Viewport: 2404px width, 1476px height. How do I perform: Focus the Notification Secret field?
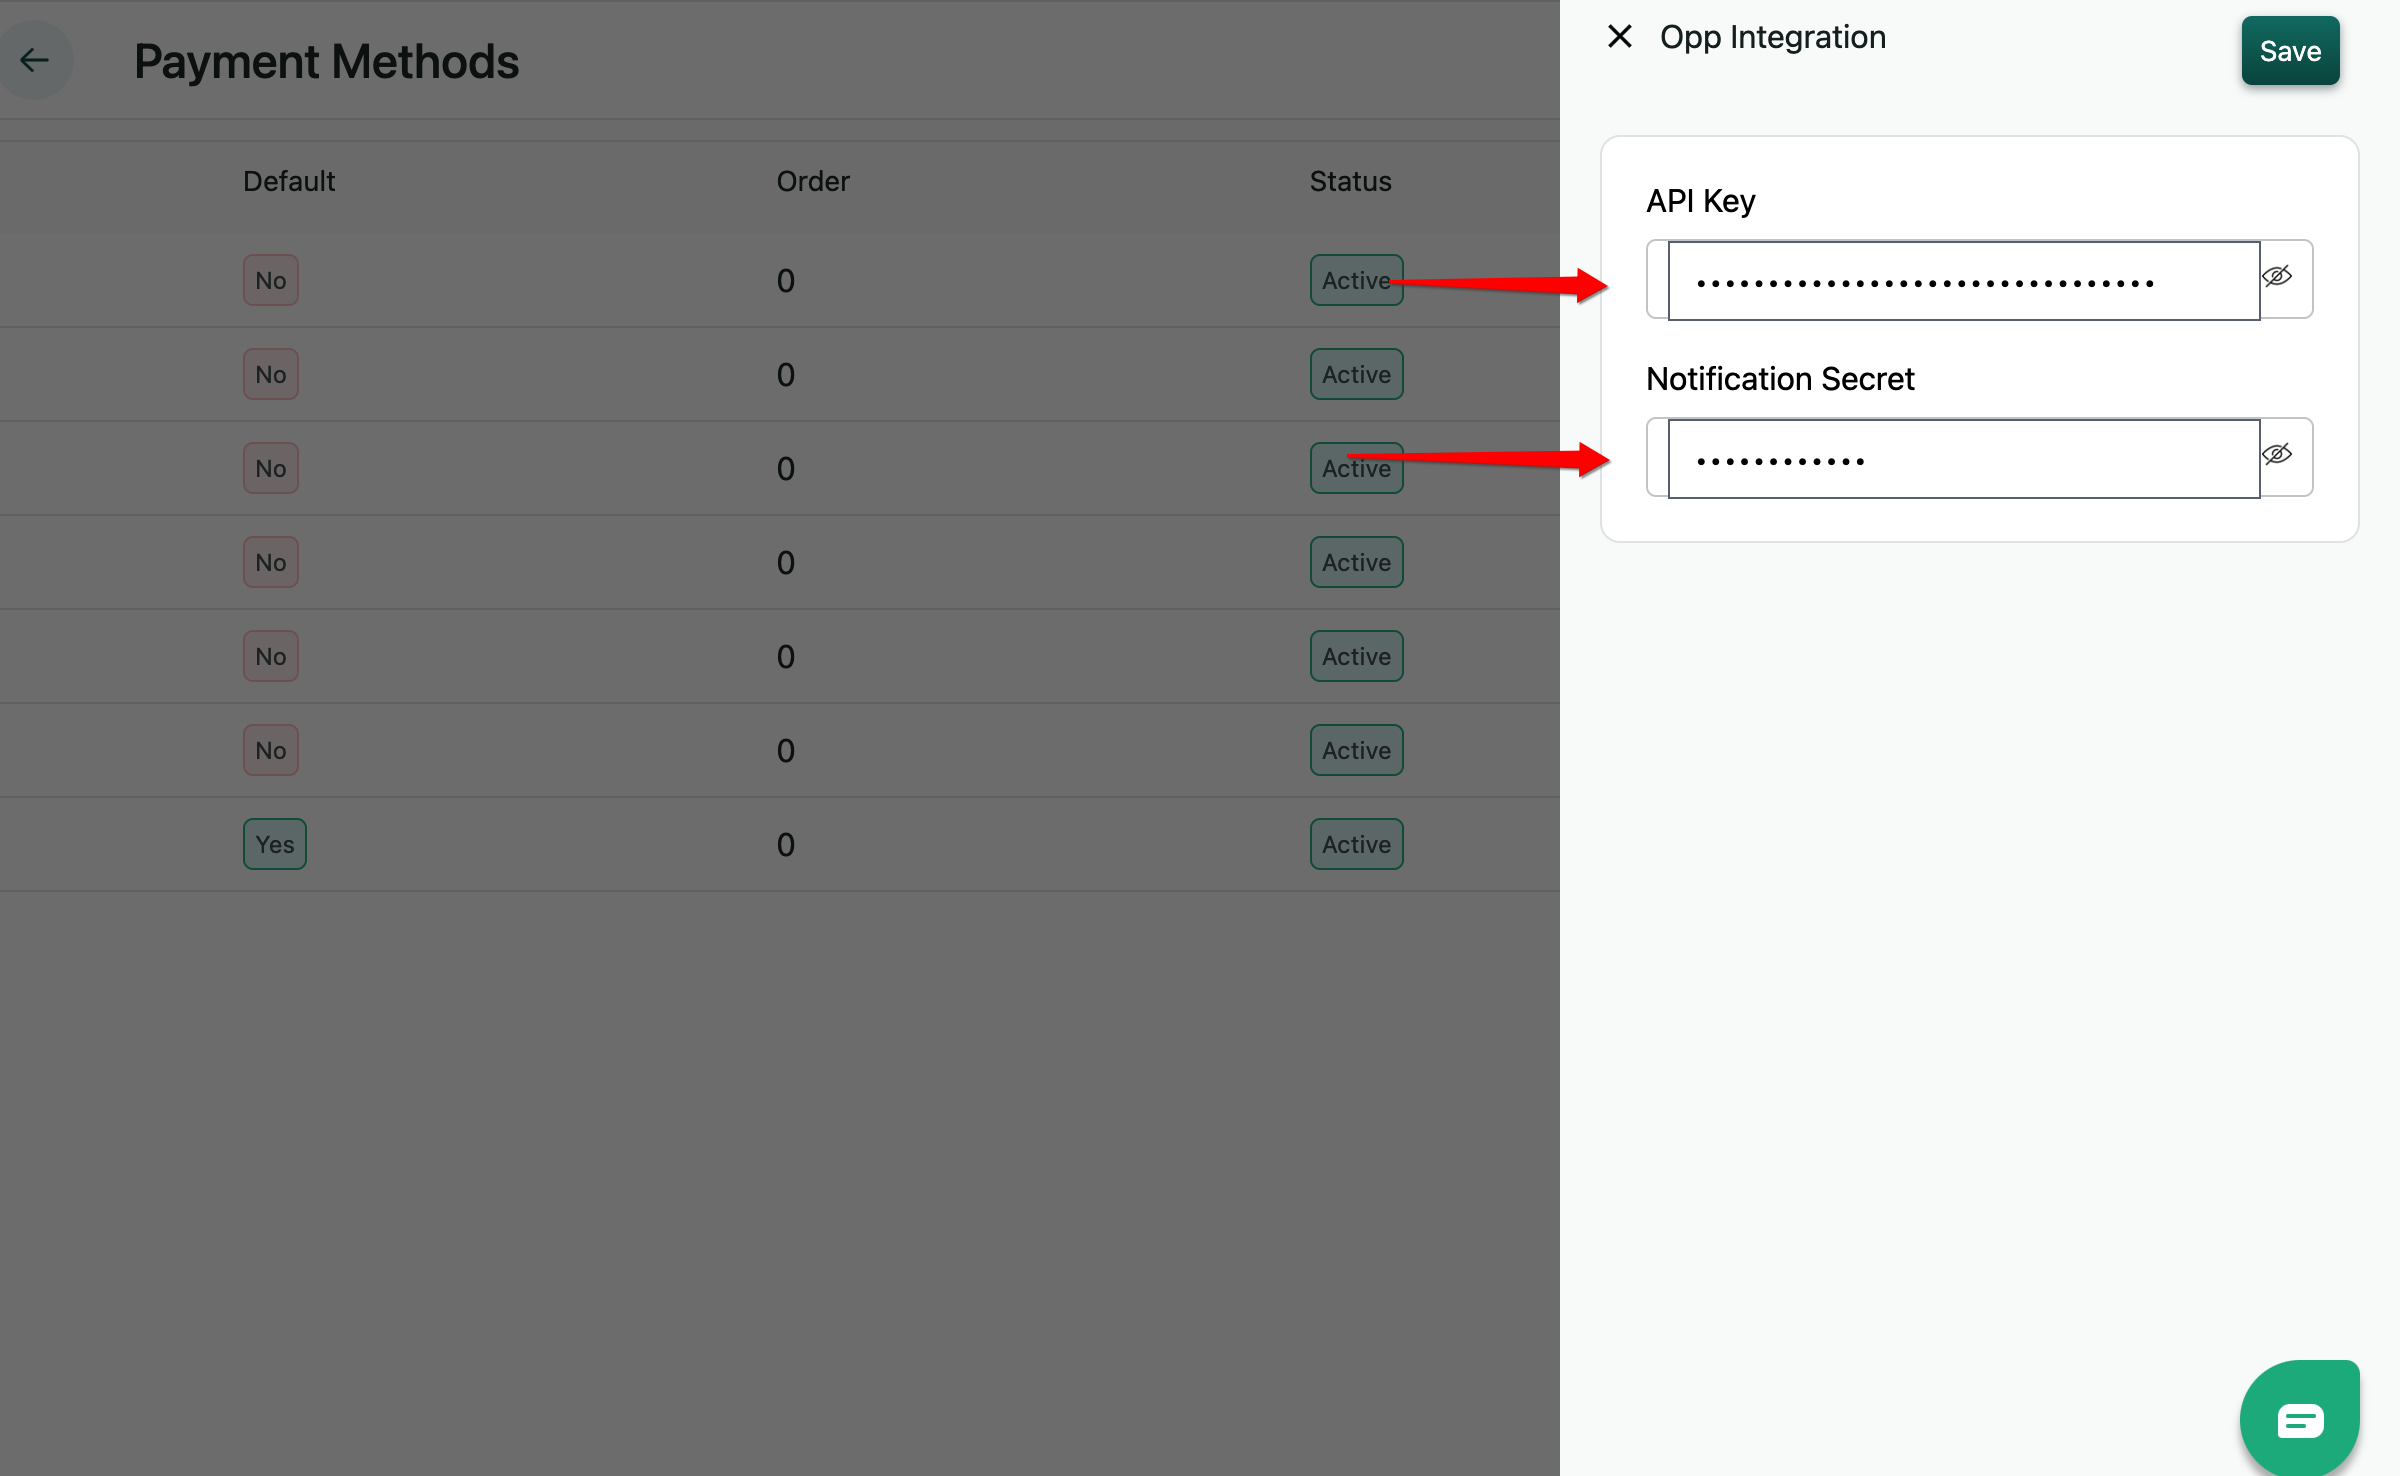pyautogui.click(x=1962, y=459)
